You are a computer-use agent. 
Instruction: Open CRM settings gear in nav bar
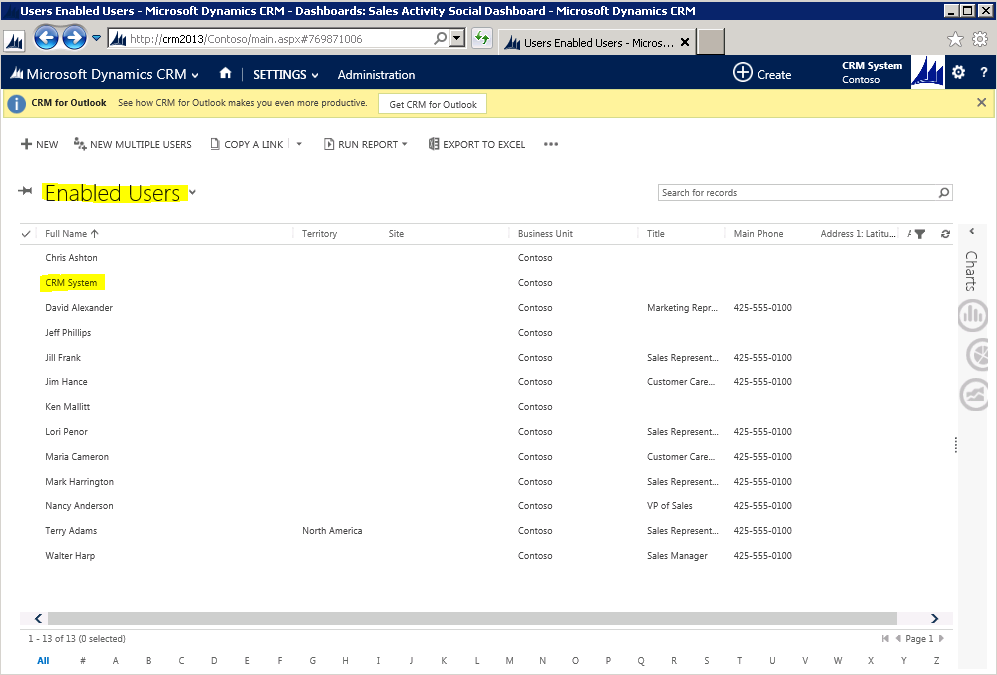[x=958, y=72]
